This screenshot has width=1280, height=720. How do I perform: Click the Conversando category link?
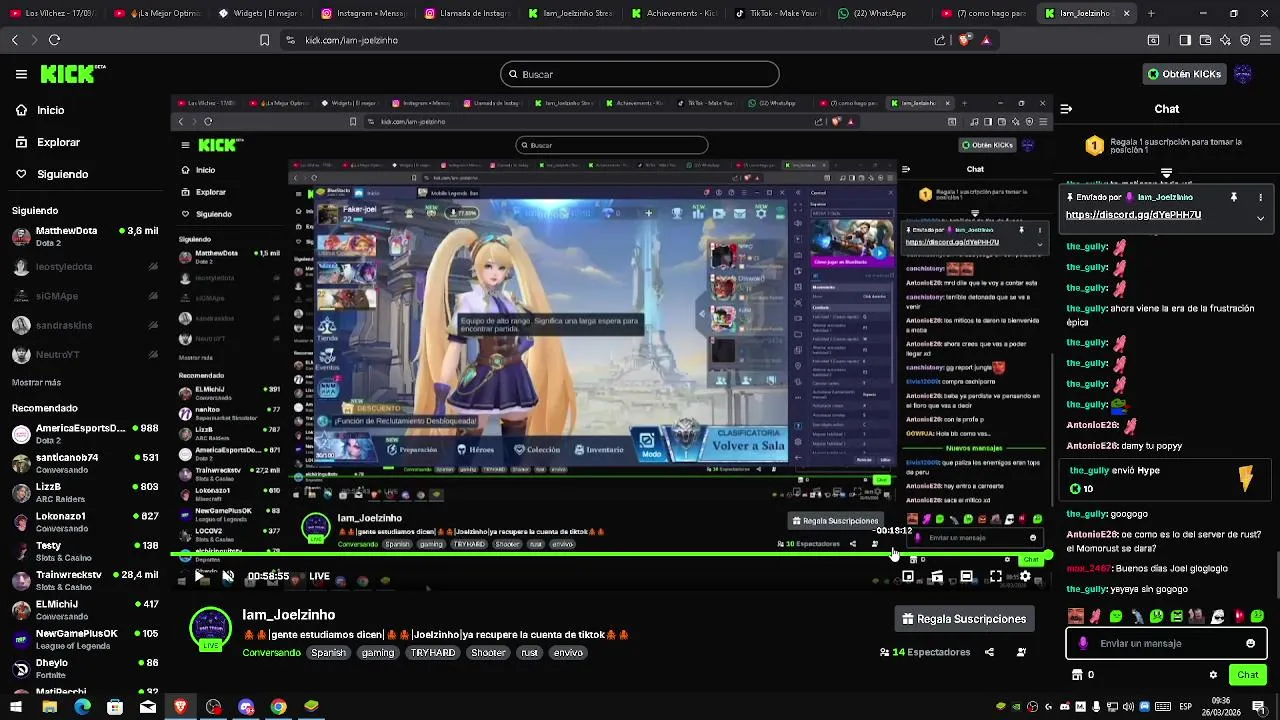tap(271, 653)
